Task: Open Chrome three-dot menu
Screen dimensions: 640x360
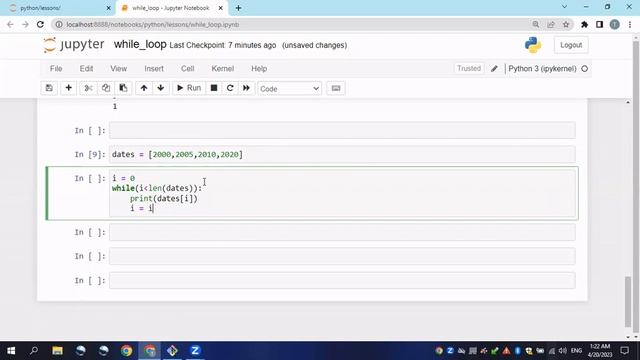Action: pyautogui.click(x=630, y=24)
